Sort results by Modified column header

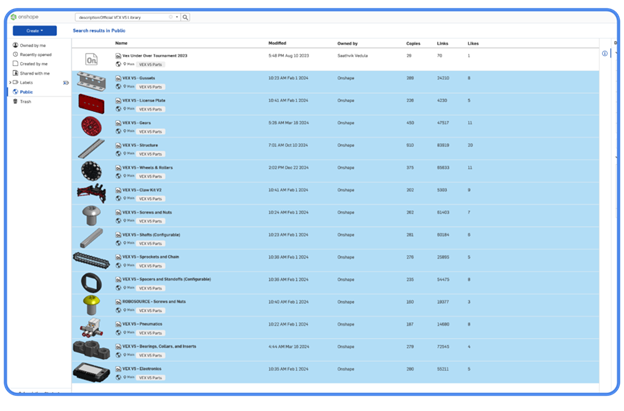277,43
